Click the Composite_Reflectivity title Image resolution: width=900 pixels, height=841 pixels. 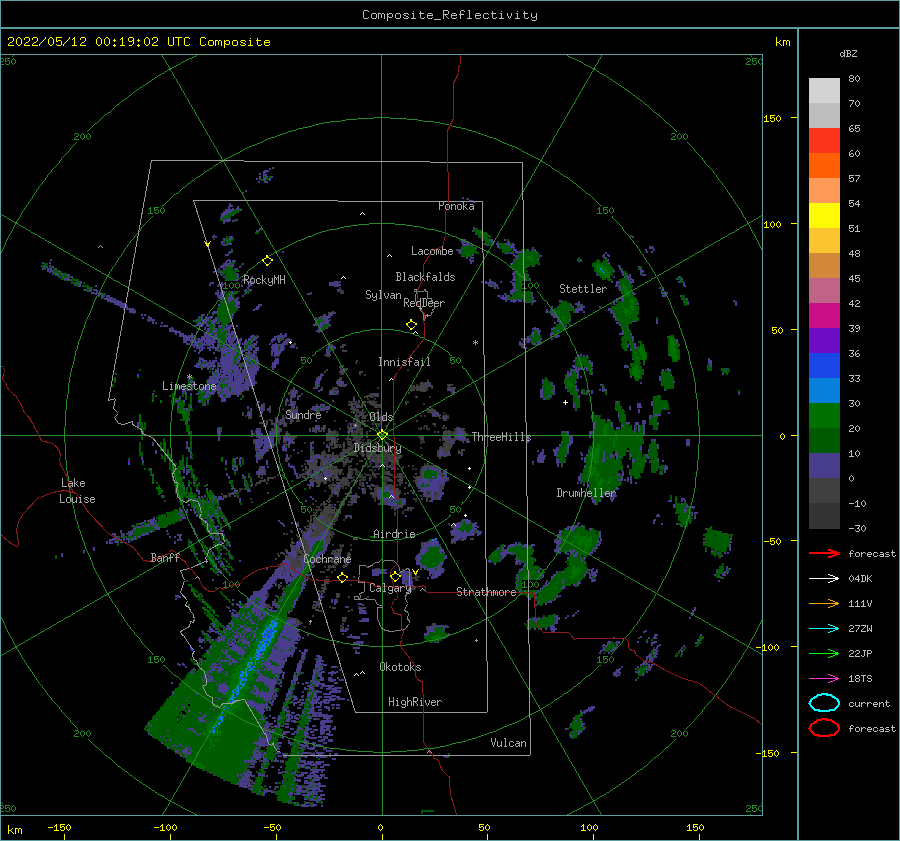point(450,15)
